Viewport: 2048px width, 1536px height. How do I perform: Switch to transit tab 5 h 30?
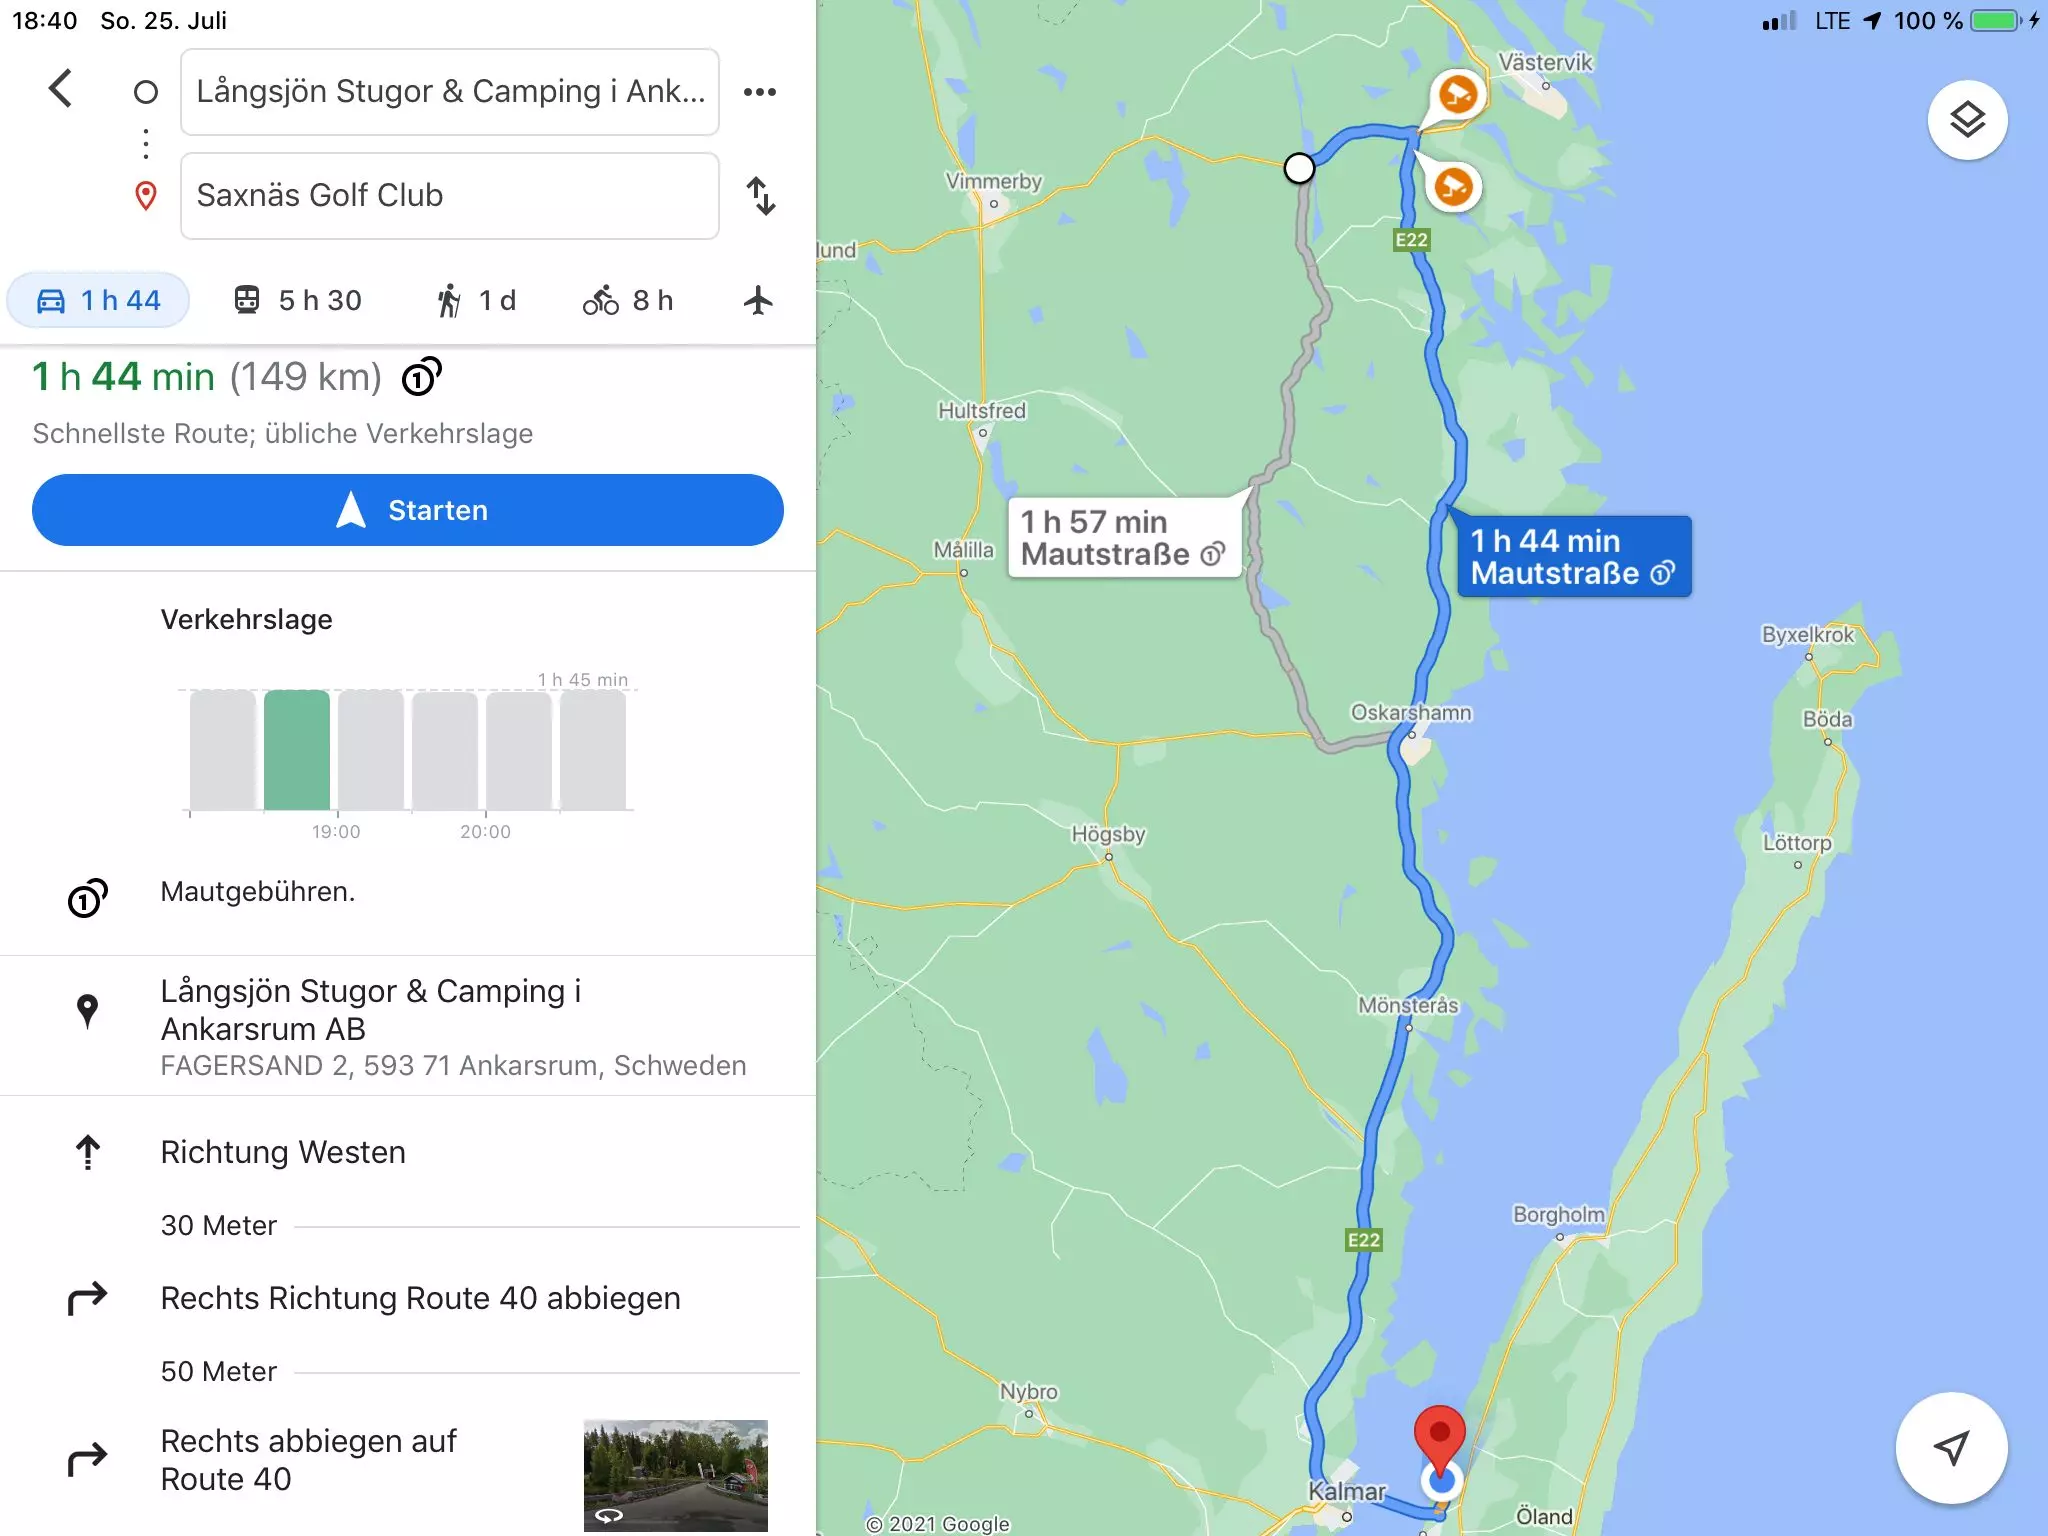pos(298,300)
